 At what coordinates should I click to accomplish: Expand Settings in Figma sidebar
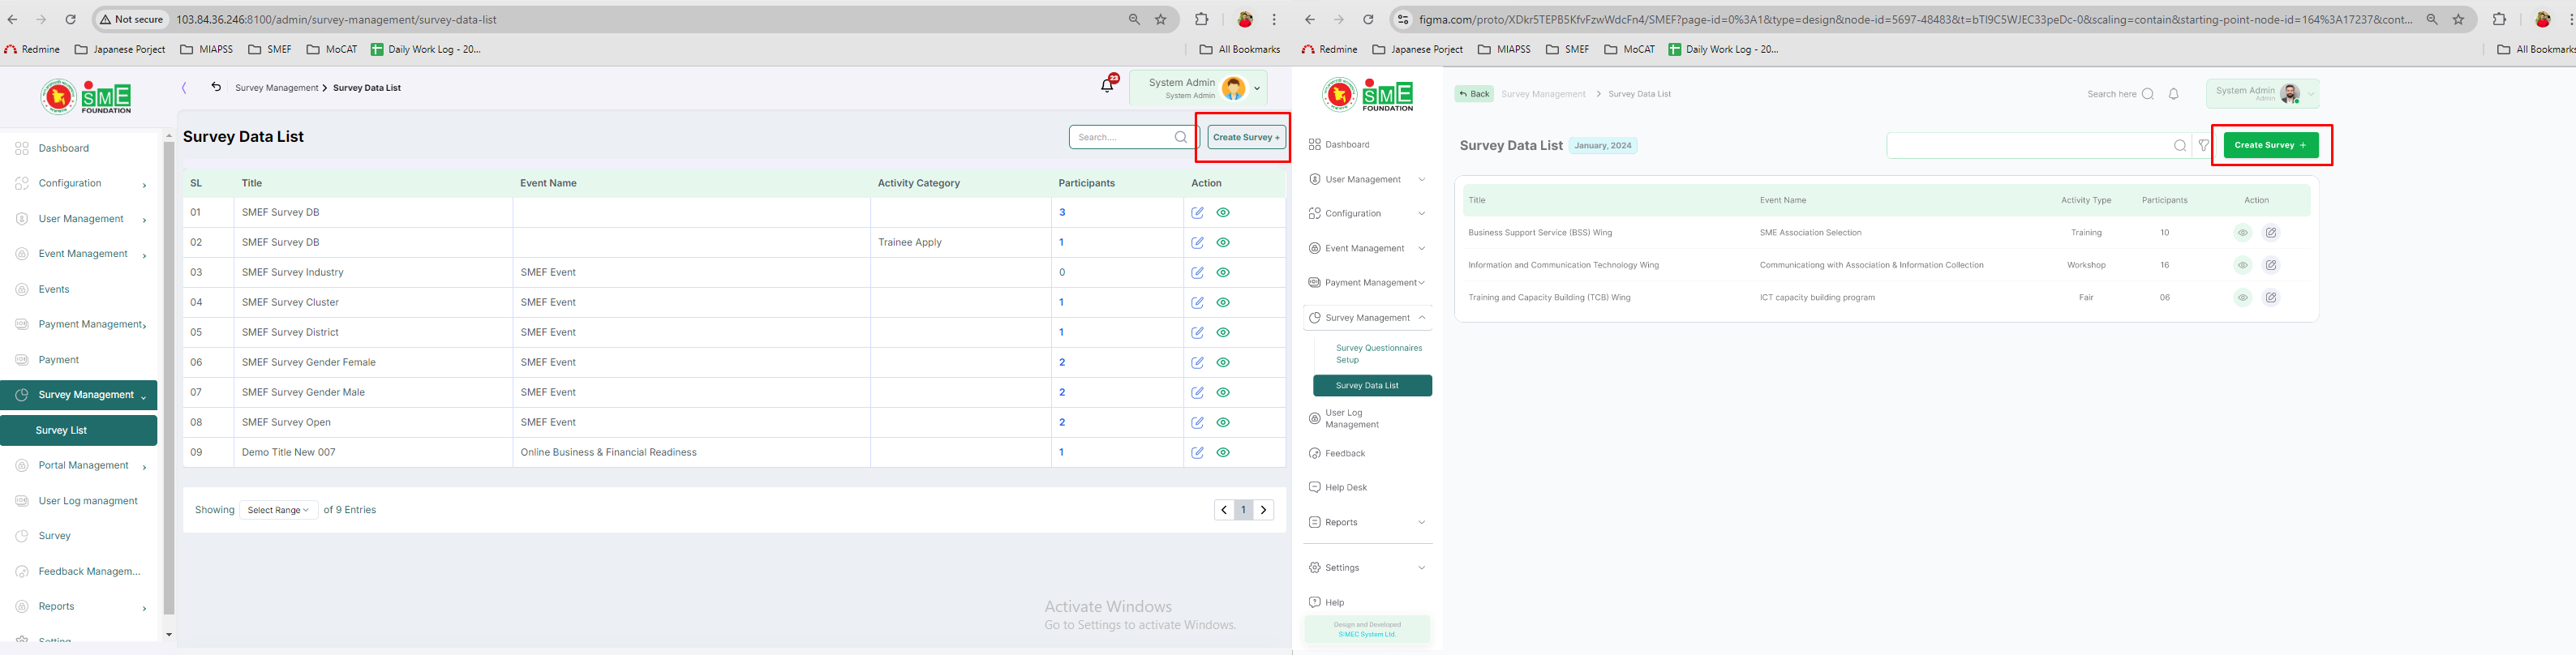[1421, 568]
